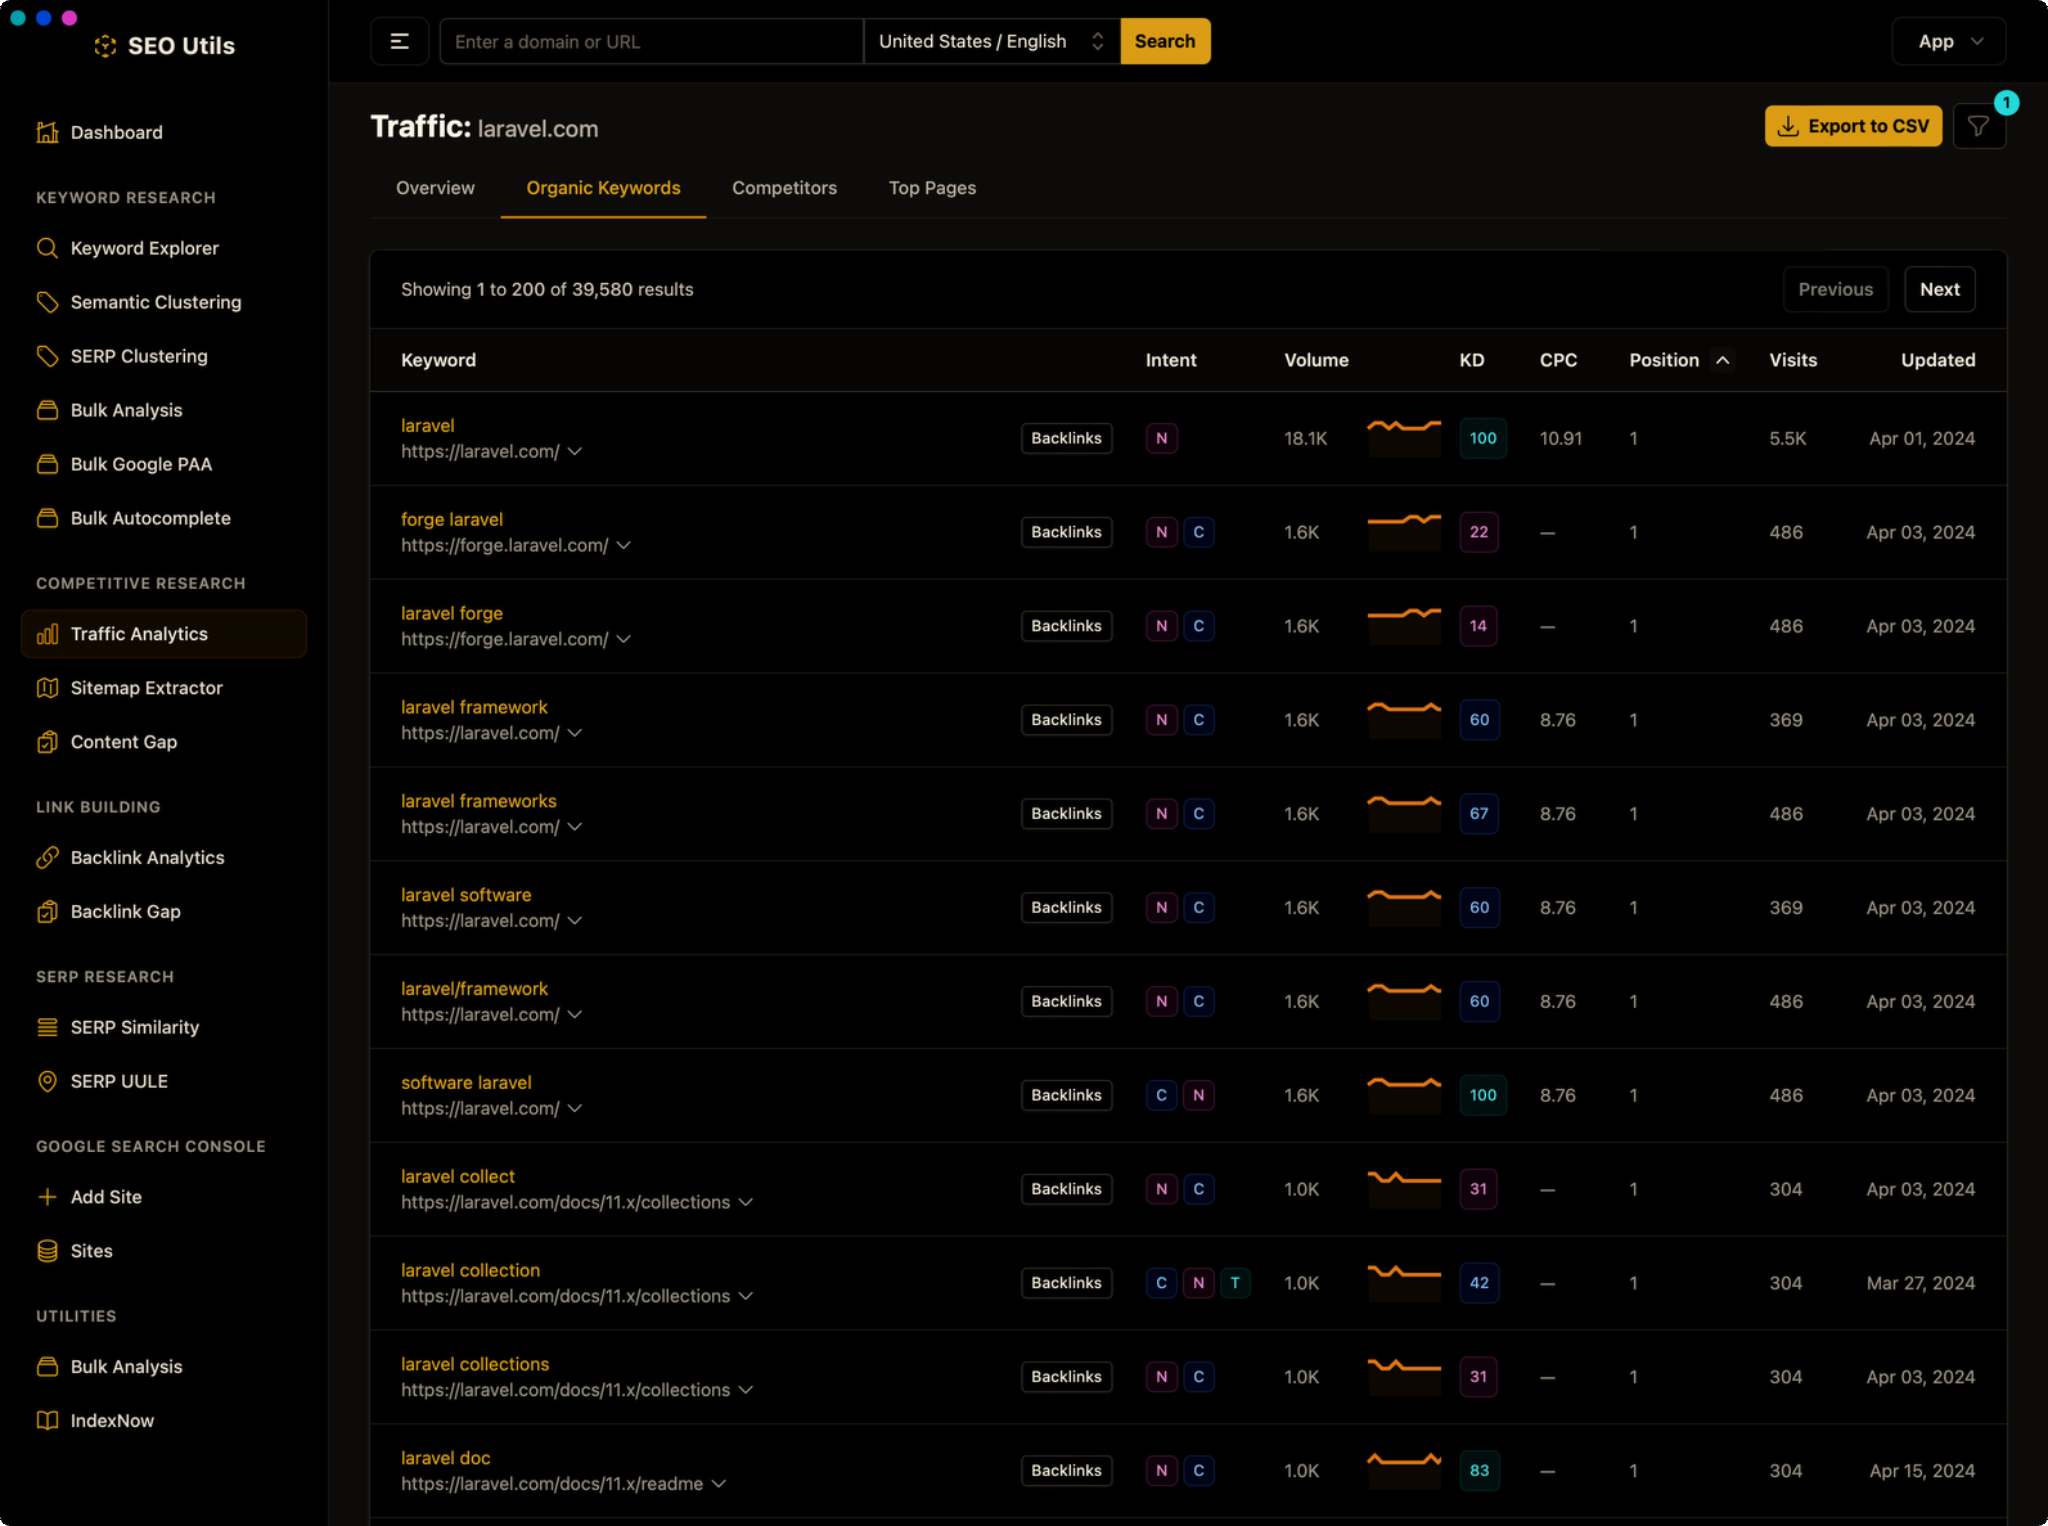The width and height of the screenshot is (2048, 1526).
Task: Click the sidebar collapse icon beside search bar
Action: [400, 41]
